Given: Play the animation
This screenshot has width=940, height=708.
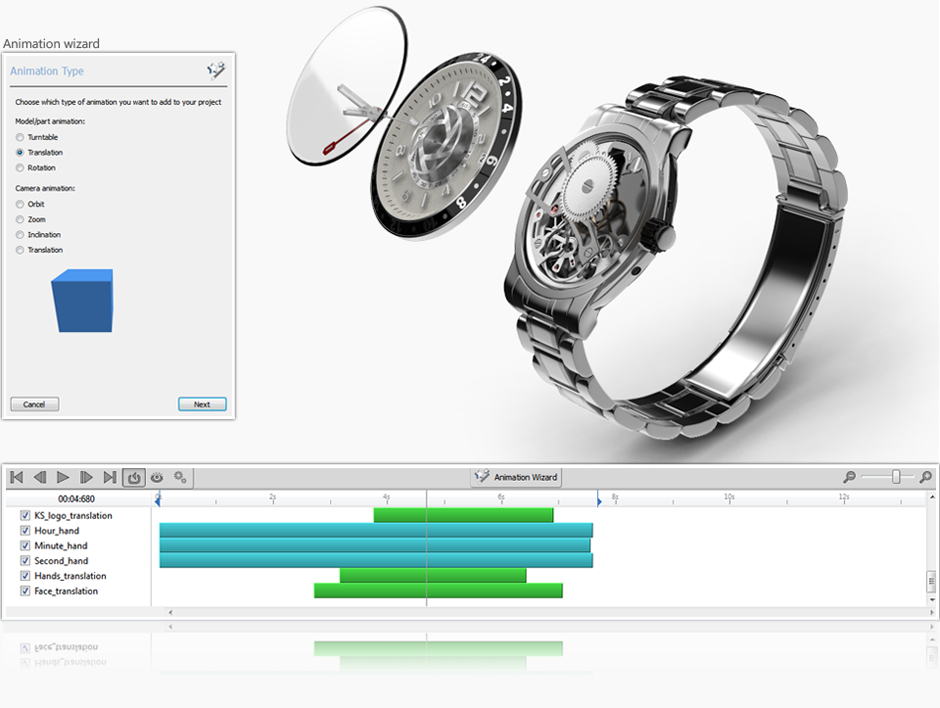Looking at the screenshot, I should 63,477.
